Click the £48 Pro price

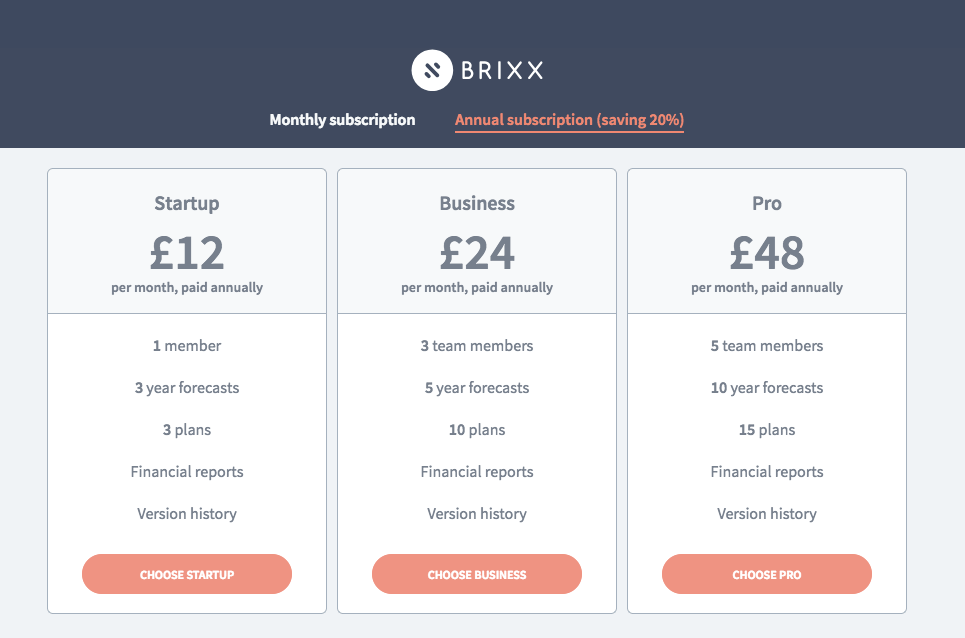click(x=767, y=253)
